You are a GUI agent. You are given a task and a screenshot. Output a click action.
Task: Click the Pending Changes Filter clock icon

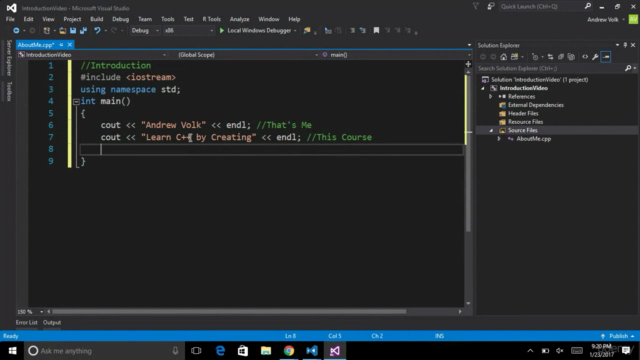tap(535, 57)
